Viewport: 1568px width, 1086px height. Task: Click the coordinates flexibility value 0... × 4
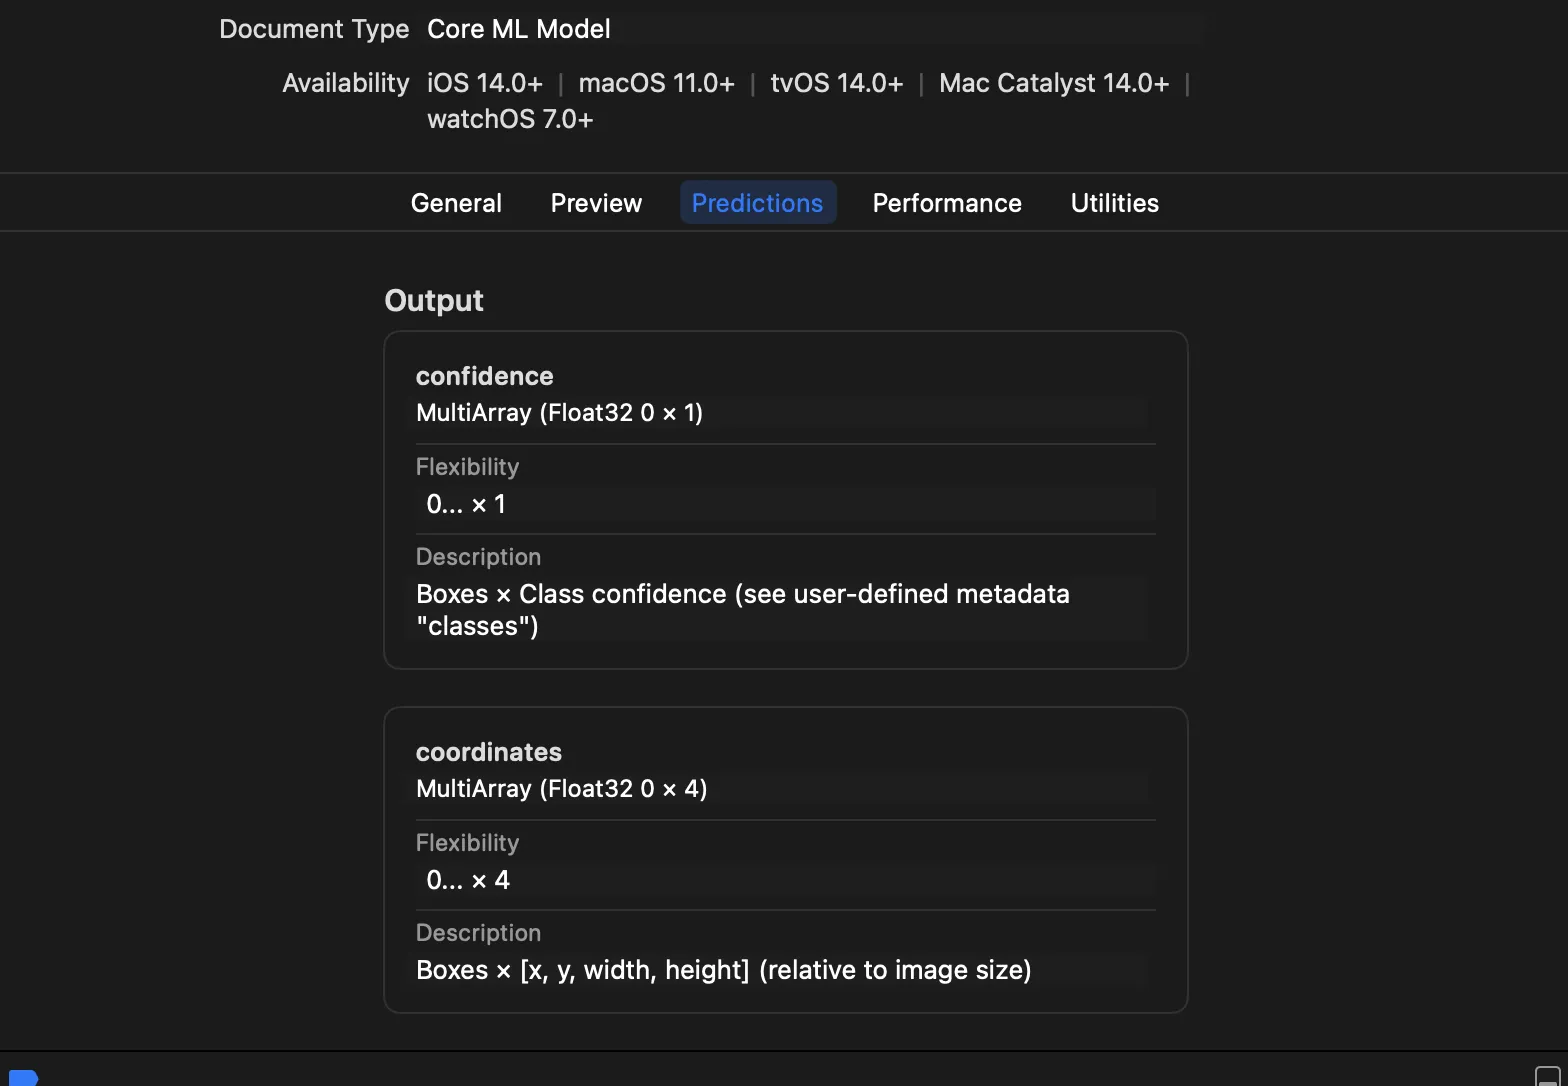pos(468,880)
